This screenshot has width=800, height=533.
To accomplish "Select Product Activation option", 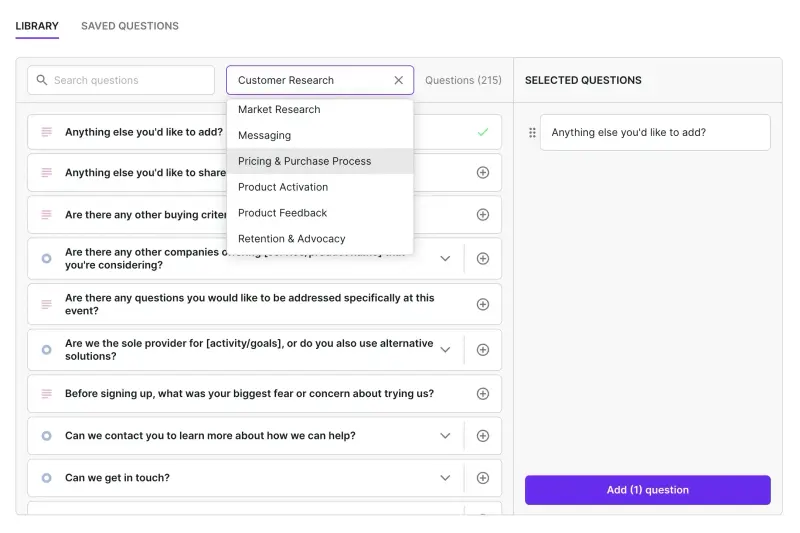I will pos(320,187).
